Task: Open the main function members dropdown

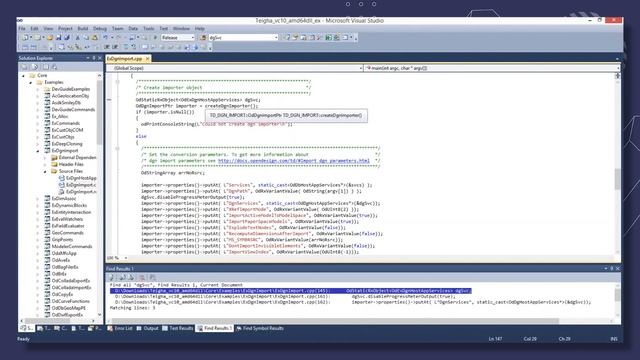Action: point(618,68)
